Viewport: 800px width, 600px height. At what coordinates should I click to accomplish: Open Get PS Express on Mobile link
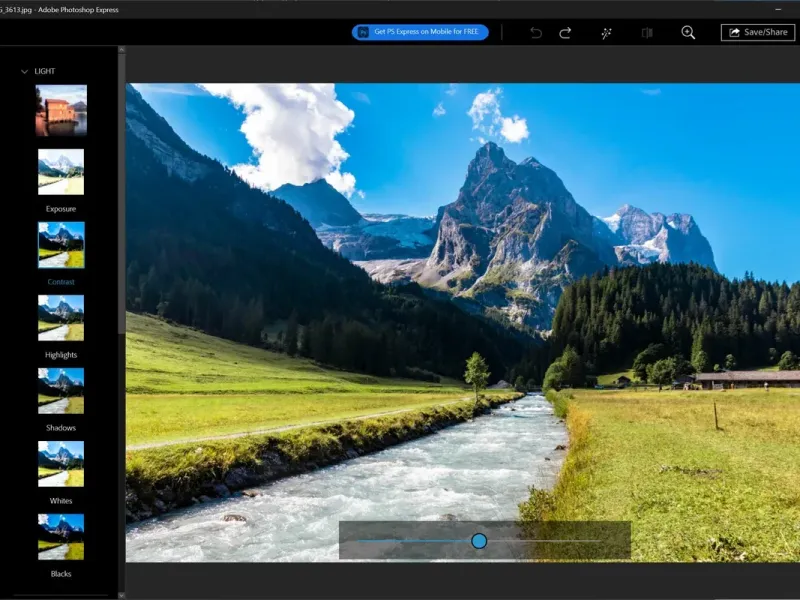click(420, 32)
